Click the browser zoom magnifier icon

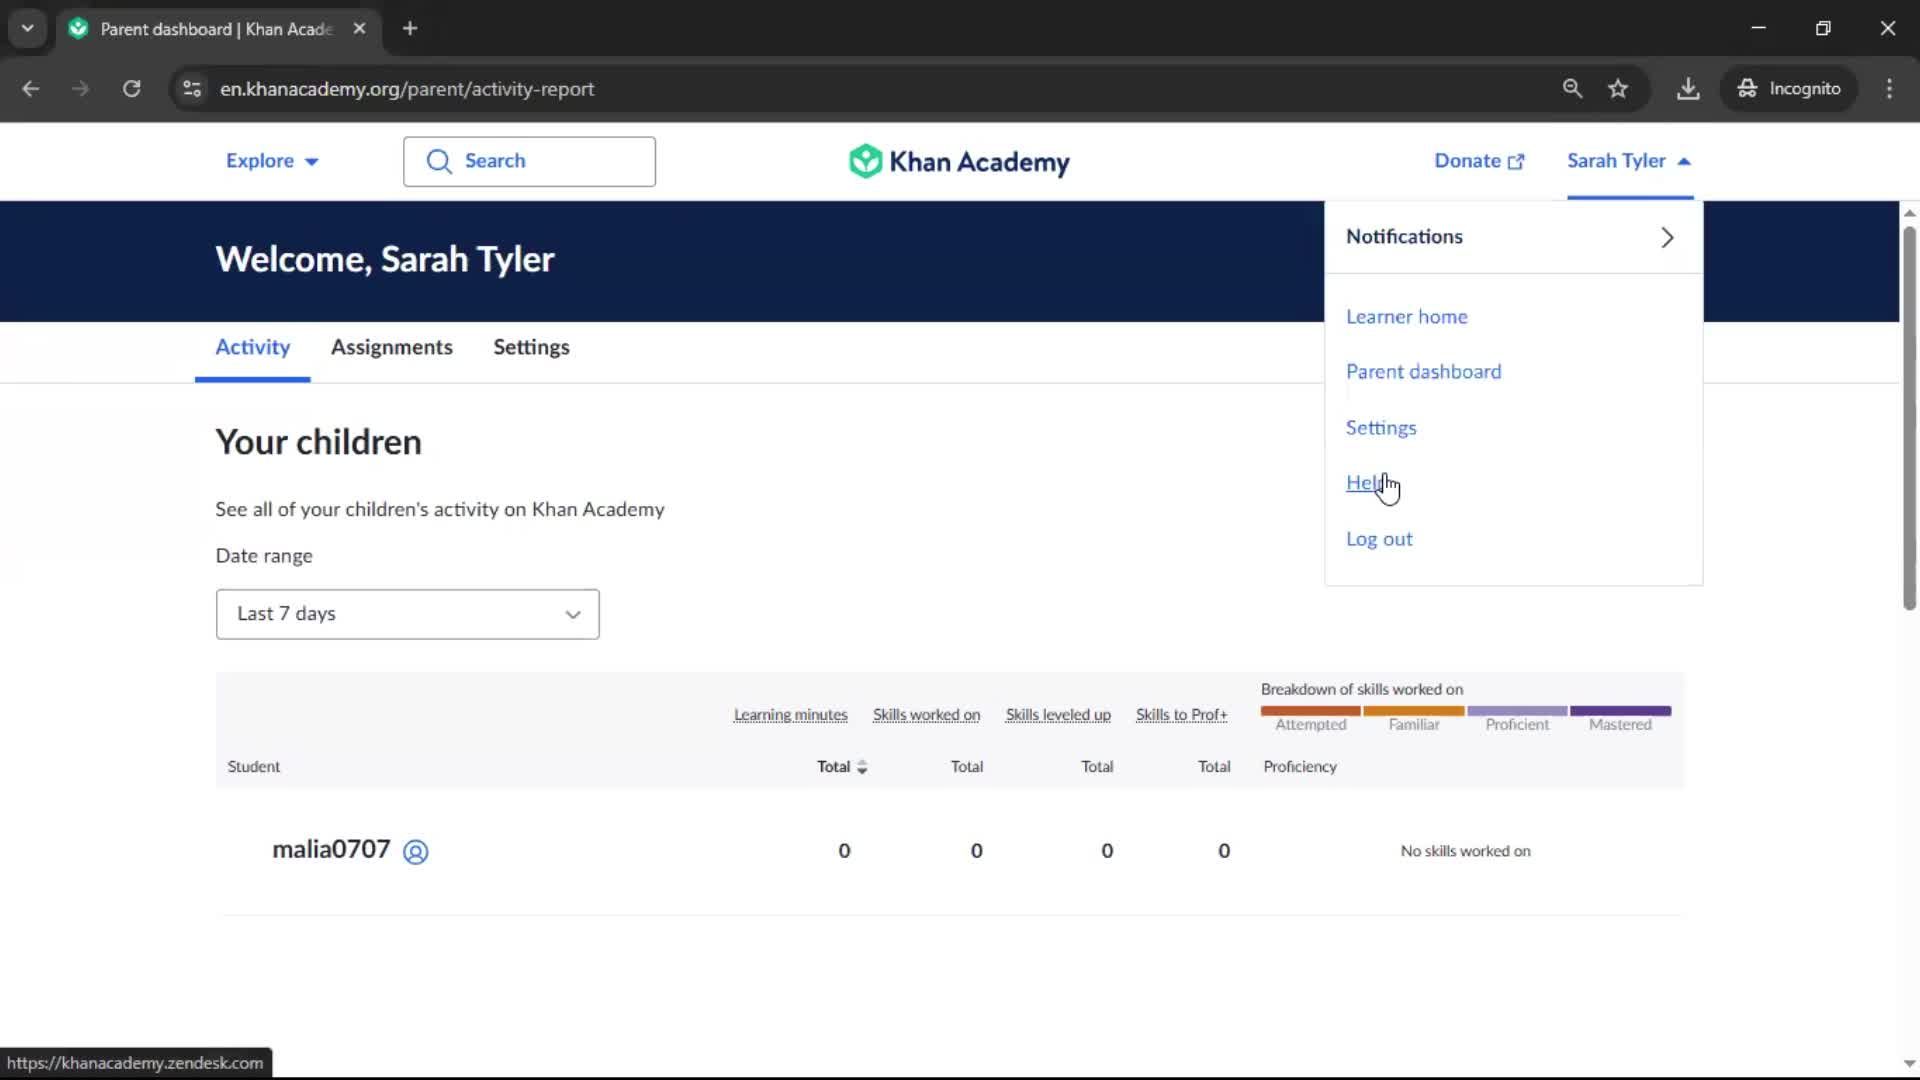coord(1572,89)
